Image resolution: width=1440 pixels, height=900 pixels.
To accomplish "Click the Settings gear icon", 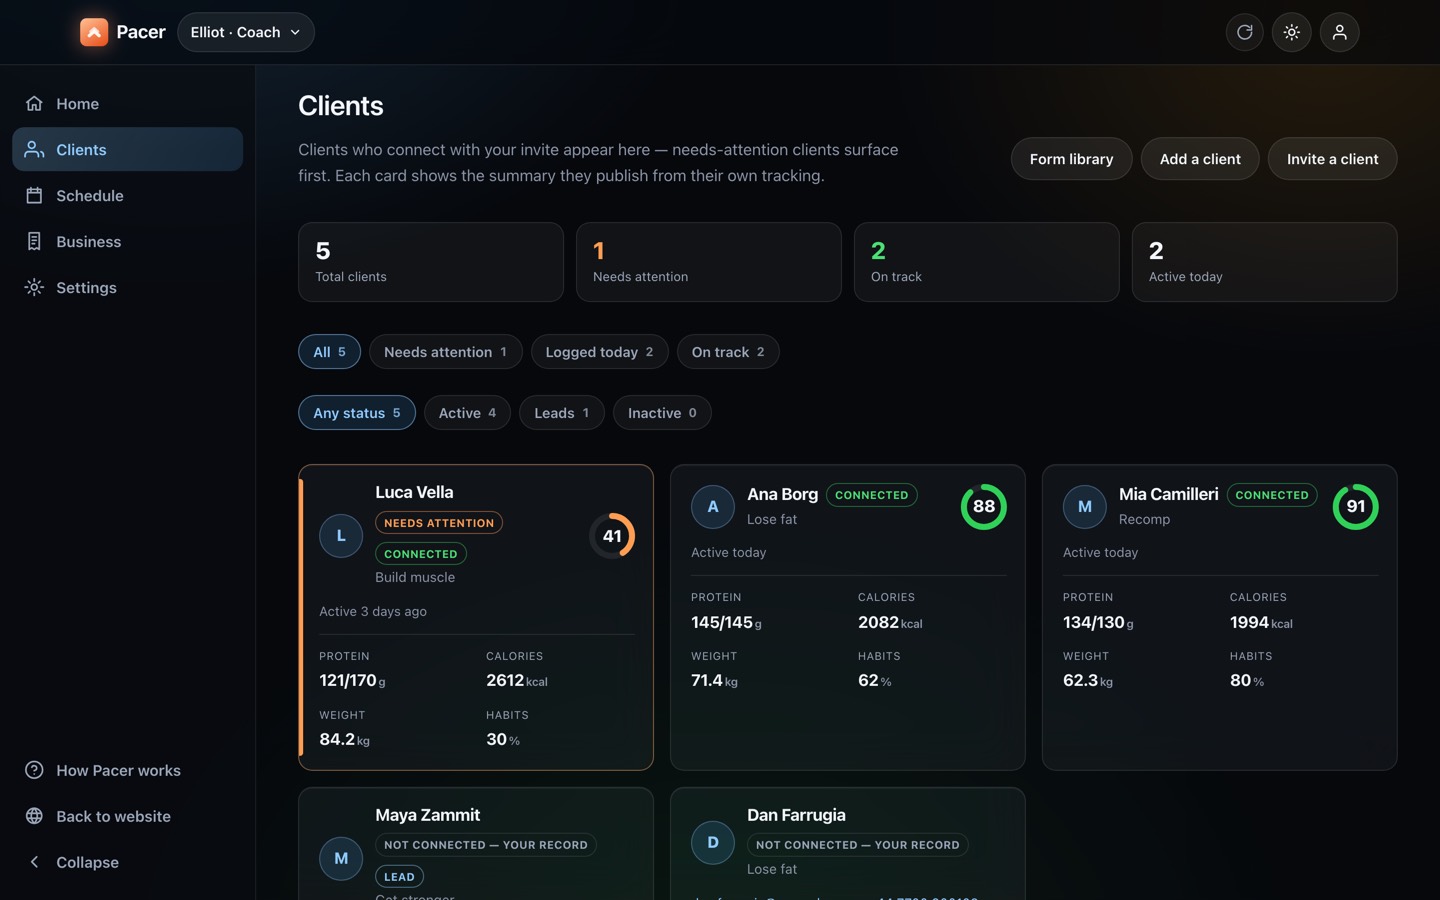I will [x=34, y=287].
